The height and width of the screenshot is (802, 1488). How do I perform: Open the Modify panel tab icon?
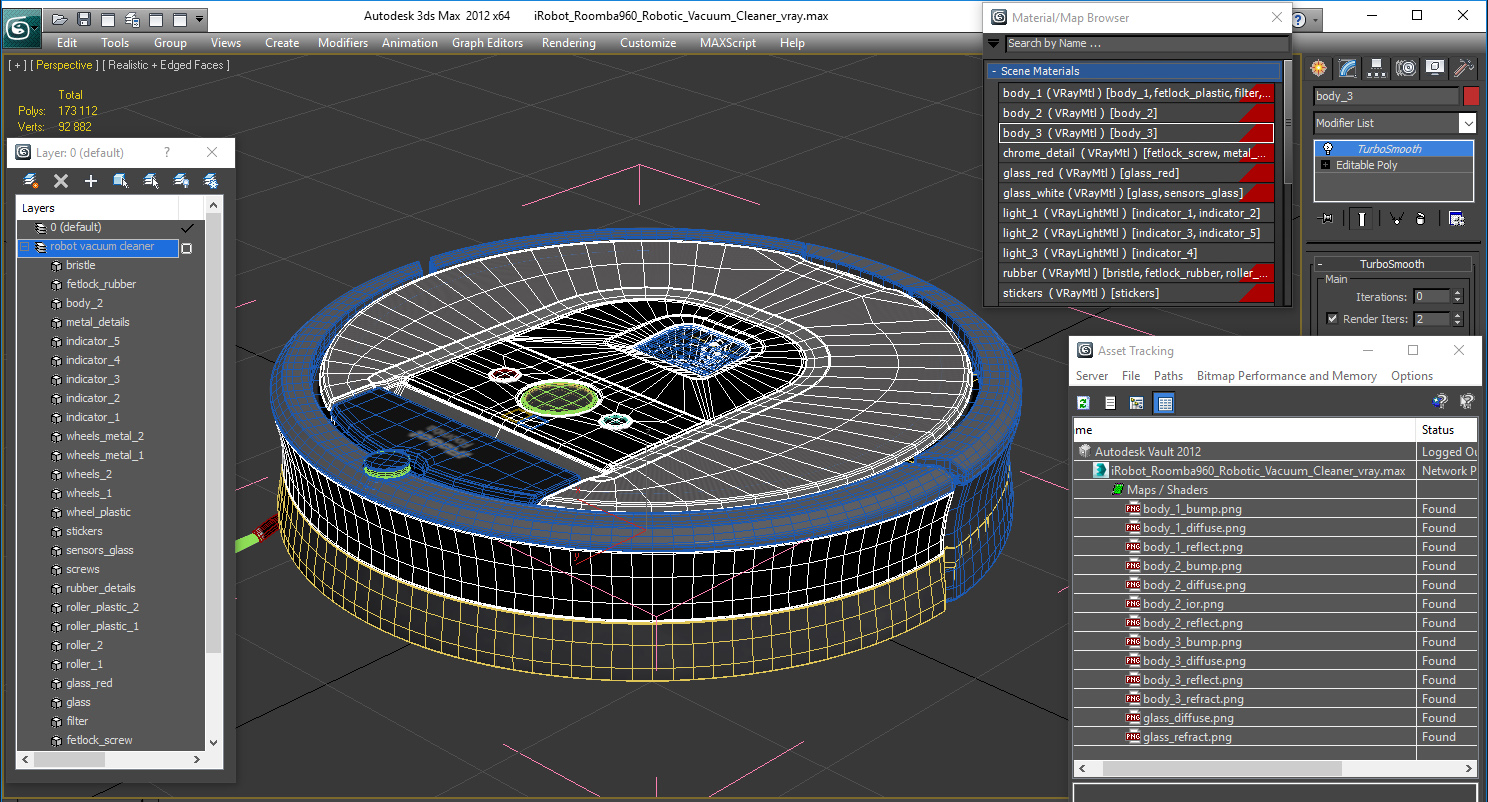1348,68
